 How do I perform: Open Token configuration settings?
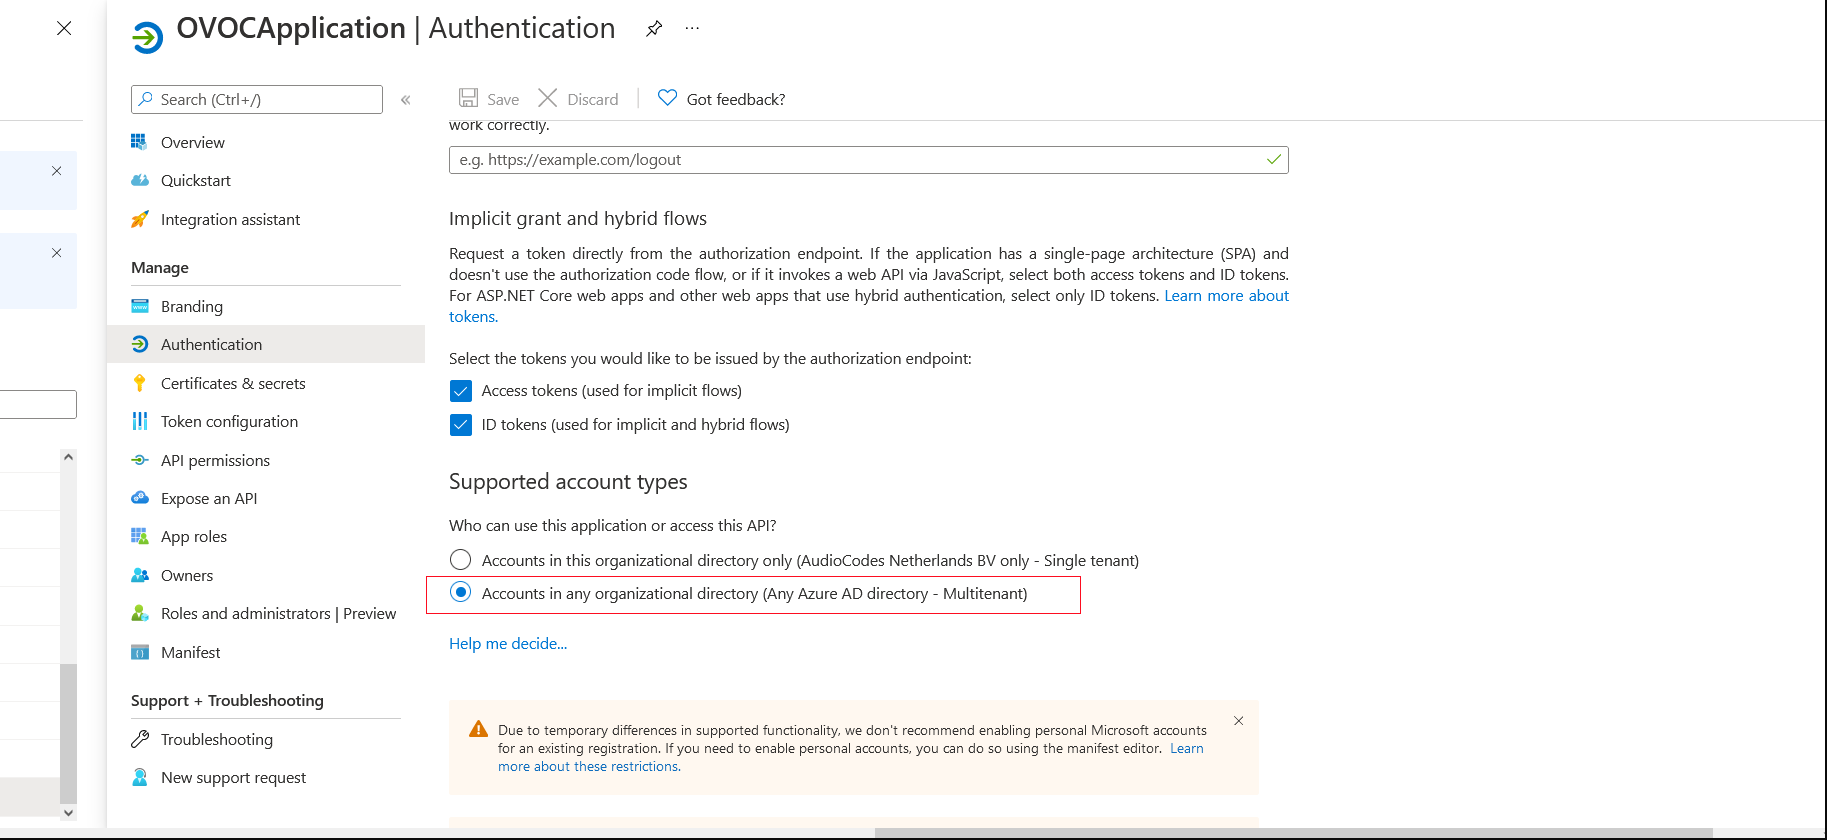pos(229,421)
